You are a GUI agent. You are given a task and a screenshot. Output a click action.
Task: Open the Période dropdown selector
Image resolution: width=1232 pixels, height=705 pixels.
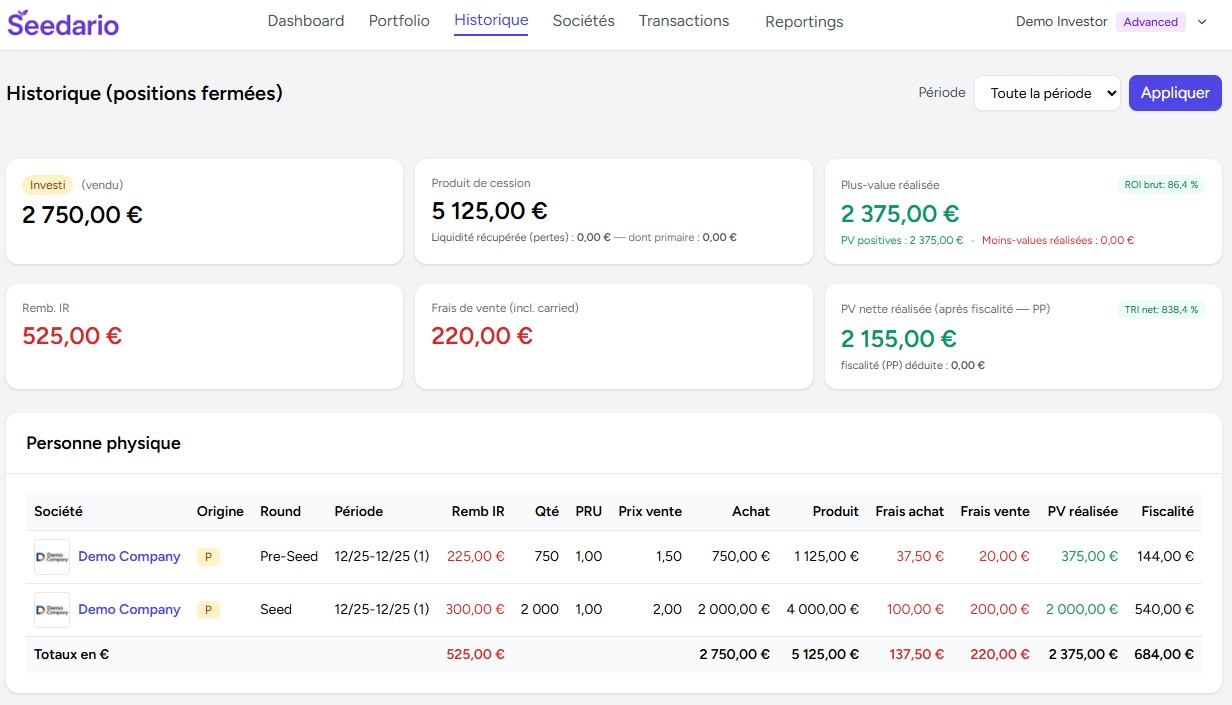(x=1047, y=93)
